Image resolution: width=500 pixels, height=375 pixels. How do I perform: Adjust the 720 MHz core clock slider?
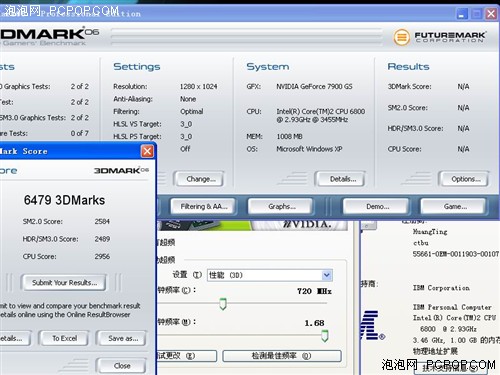(x=223, y=304)
